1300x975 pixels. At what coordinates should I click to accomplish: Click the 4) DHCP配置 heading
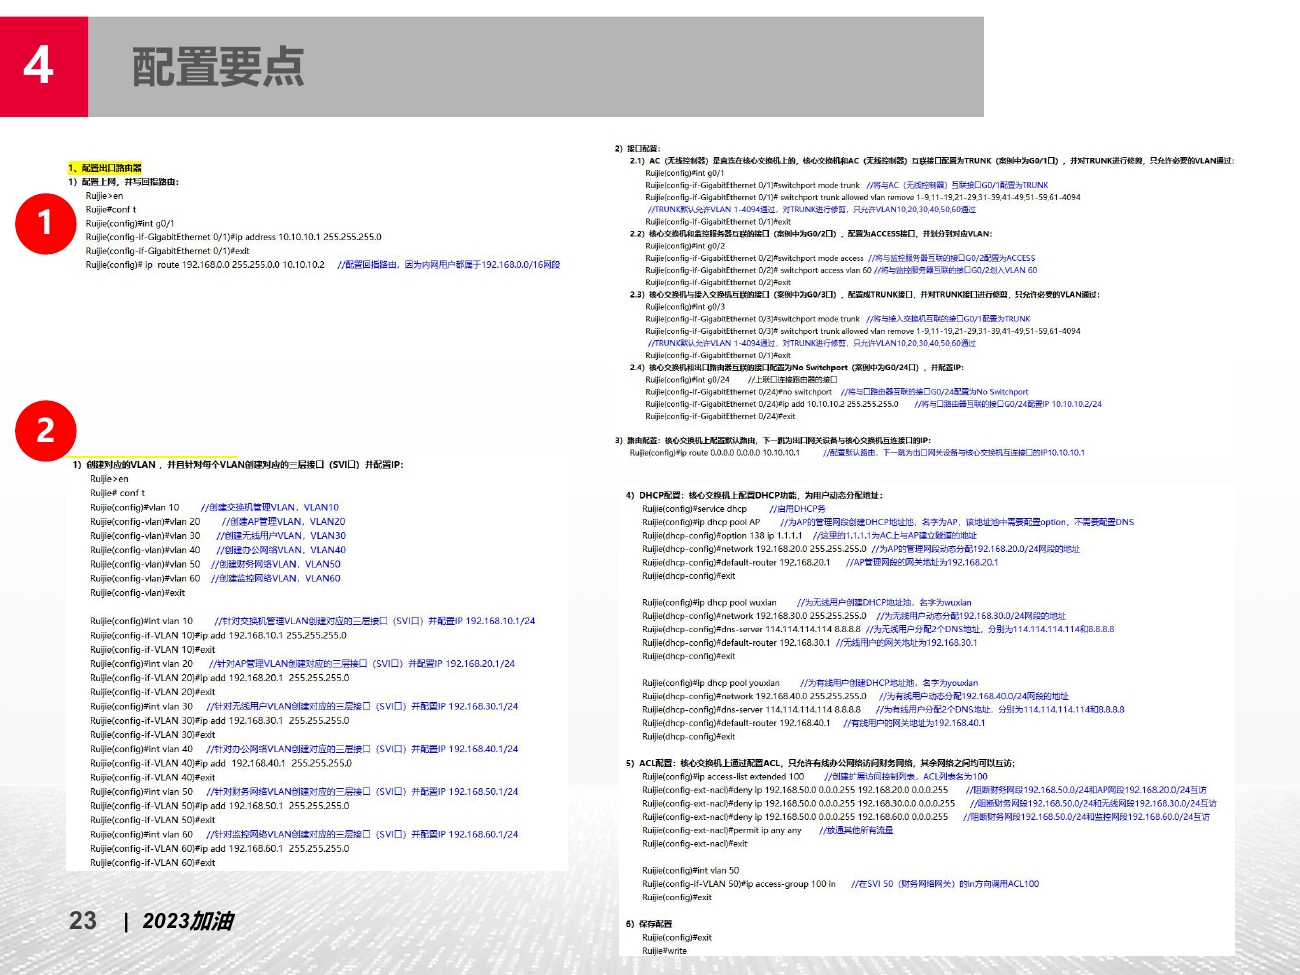click(x=754, y=495)
